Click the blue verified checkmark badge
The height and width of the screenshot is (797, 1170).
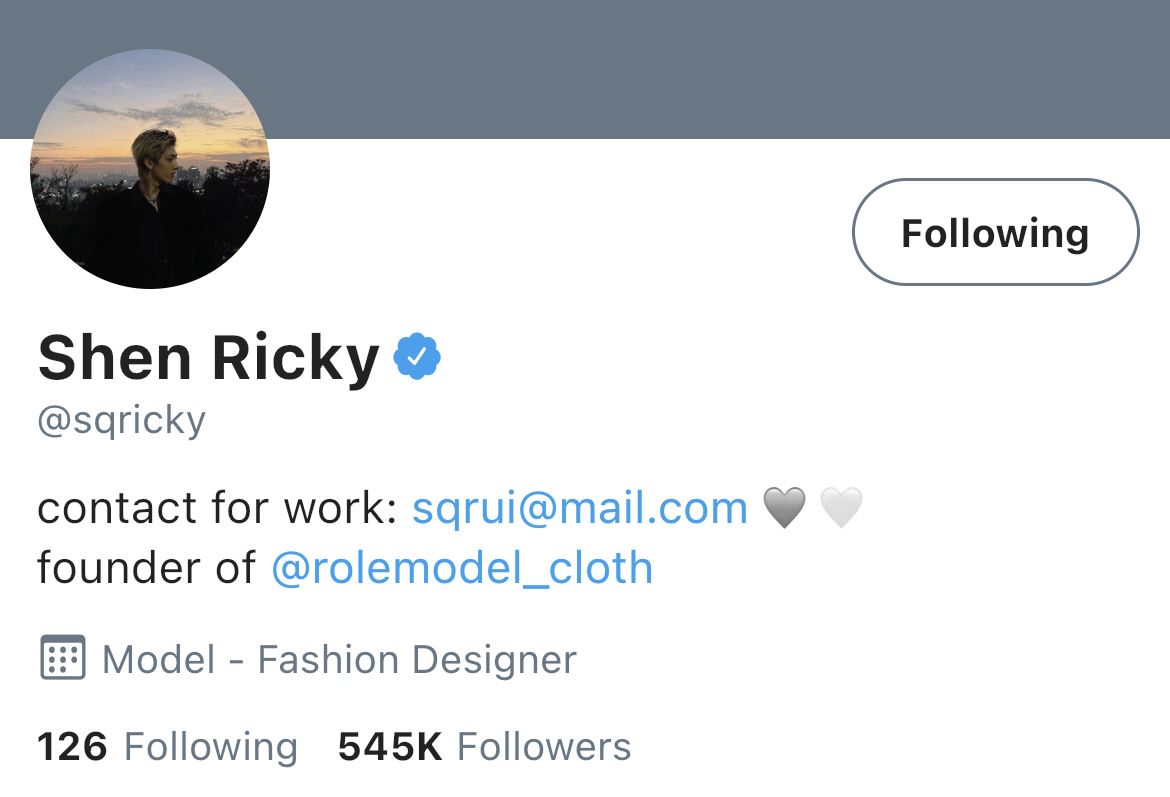click(x=417, y=357)
